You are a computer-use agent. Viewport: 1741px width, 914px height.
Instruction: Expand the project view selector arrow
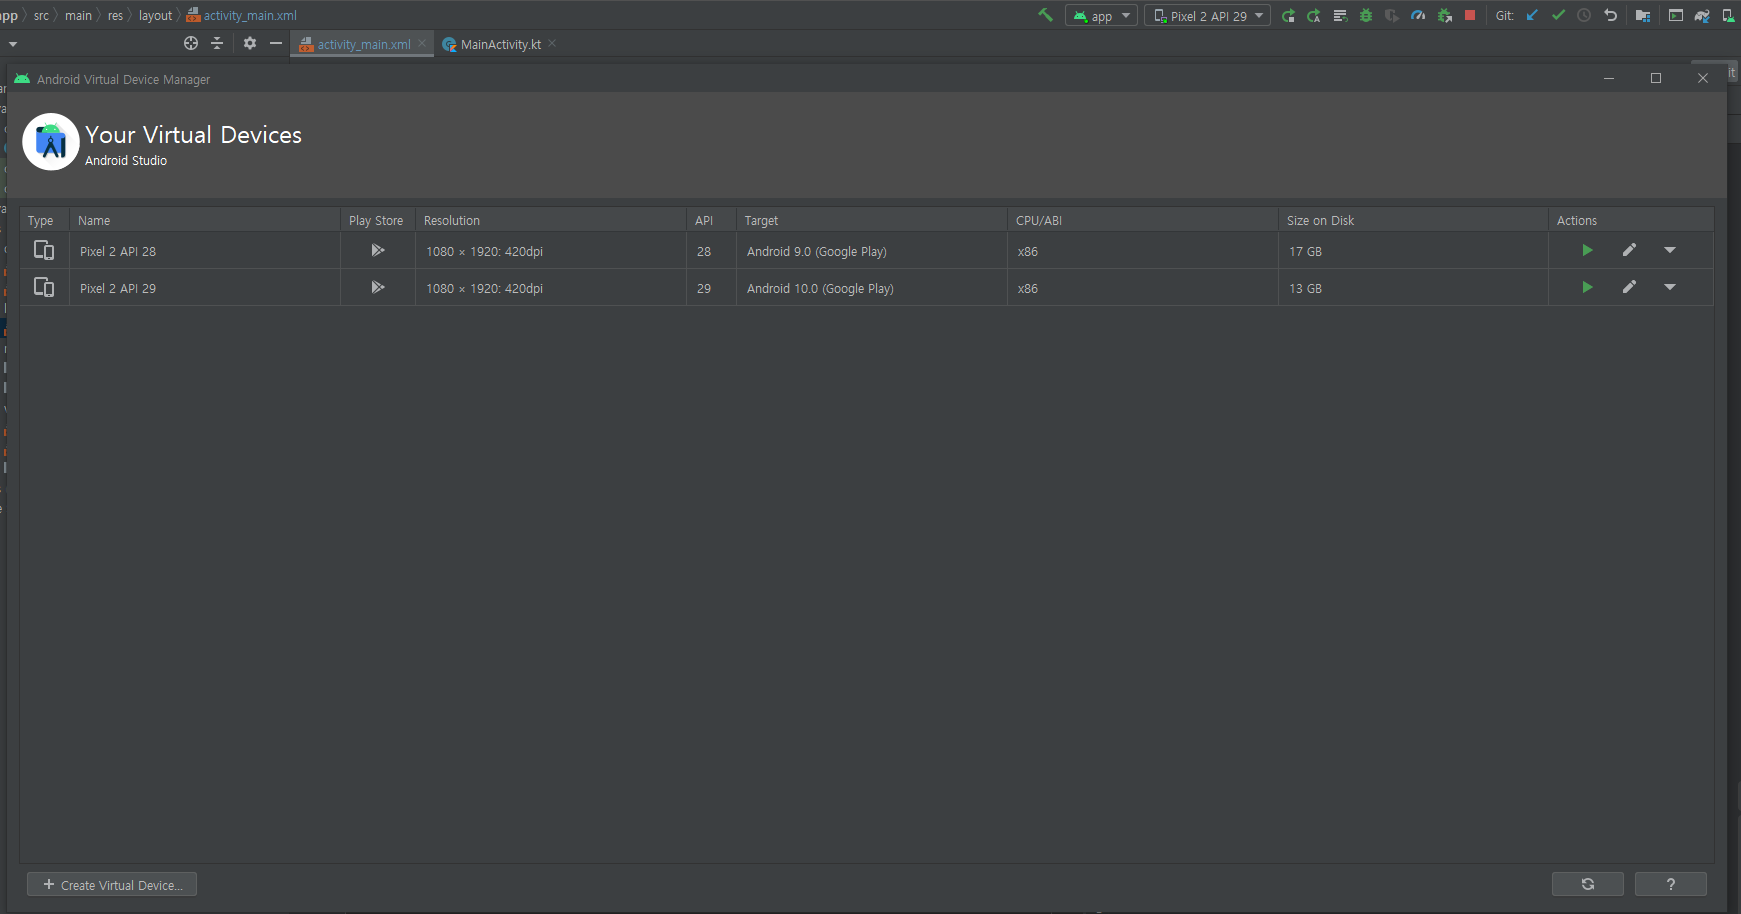coord(13,44)
